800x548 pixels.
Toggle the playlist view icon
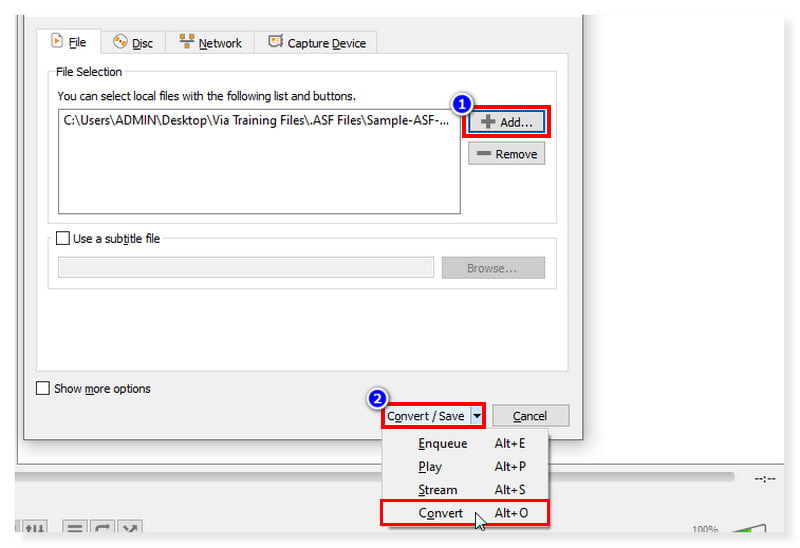(75, 528)
